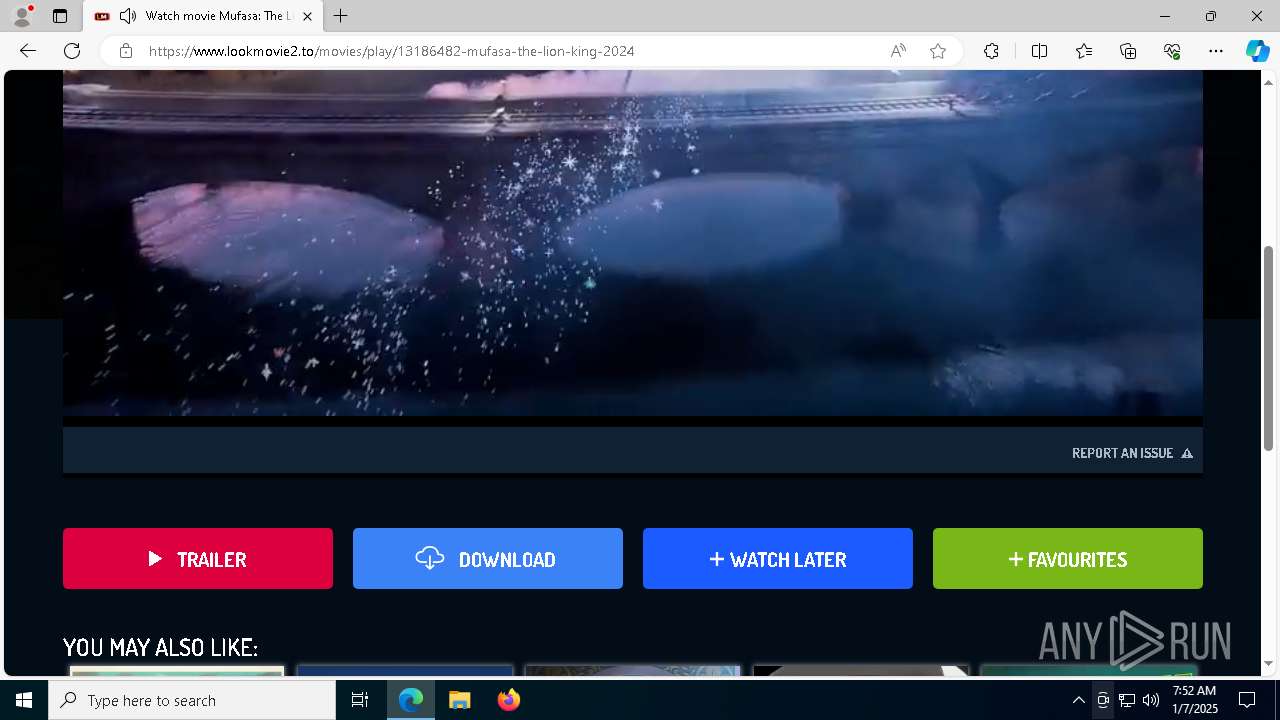Click the page vertical scrollbar thumb
This screenshot has height=720, width=1280.
click(1269, 348)
